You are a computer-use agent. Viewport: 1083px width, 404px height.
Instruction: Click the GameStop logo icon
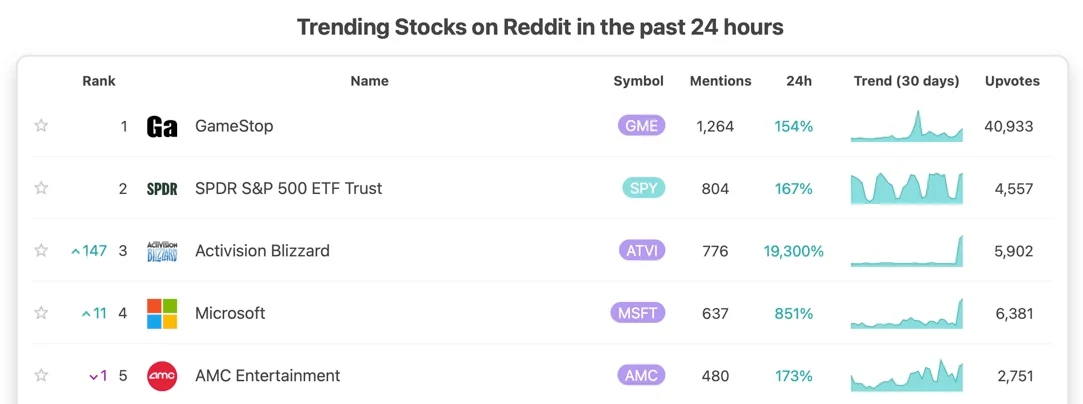[x=162, y=127]
